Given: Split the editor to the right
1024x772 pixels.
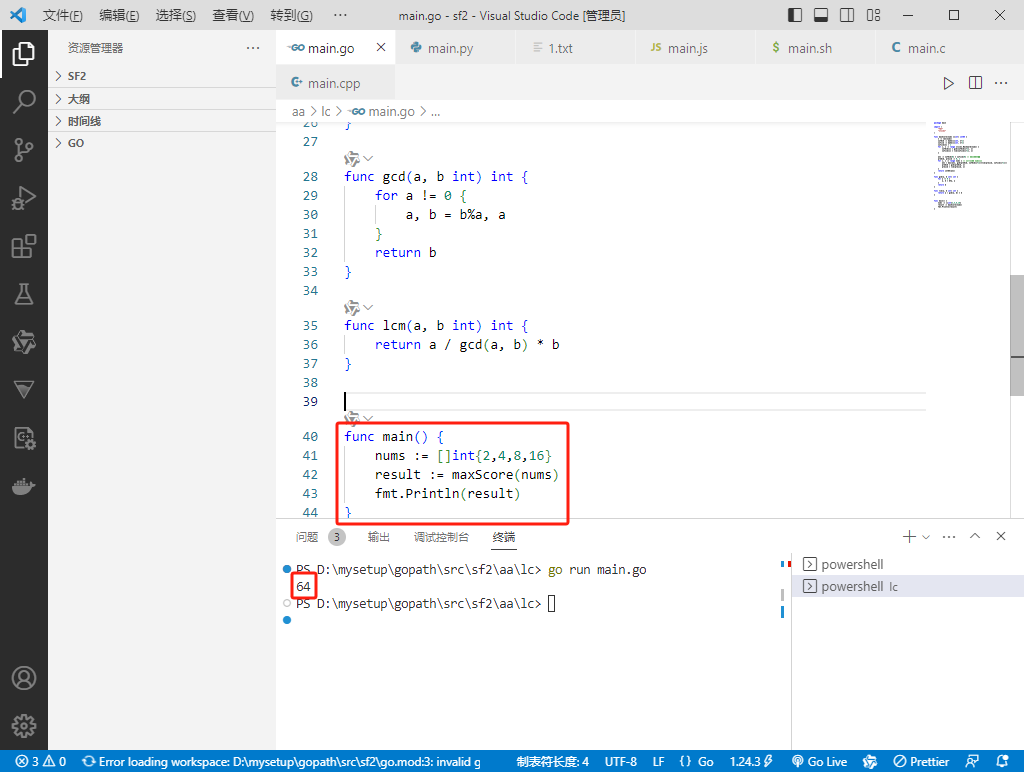Looking at the screenshot, I should tap(975, 83).
